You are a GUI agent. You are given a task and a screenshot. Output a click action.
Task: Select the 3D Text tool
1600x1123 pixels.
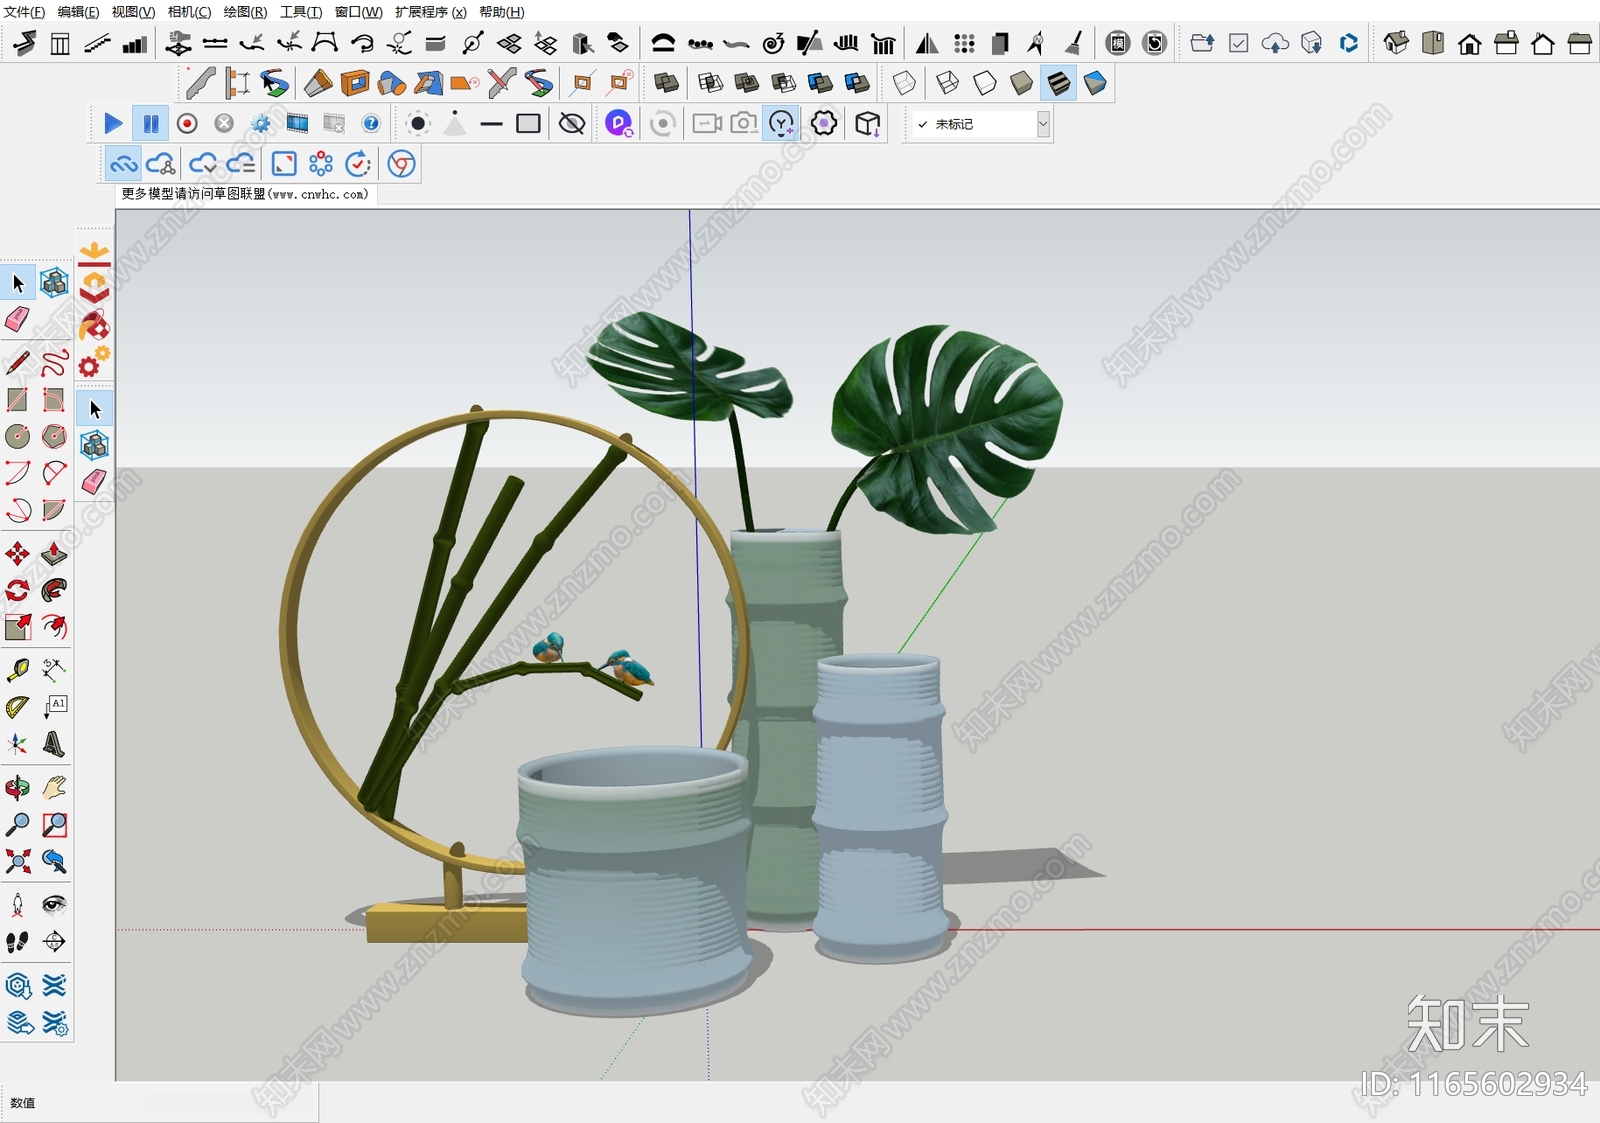coord(54,744)
